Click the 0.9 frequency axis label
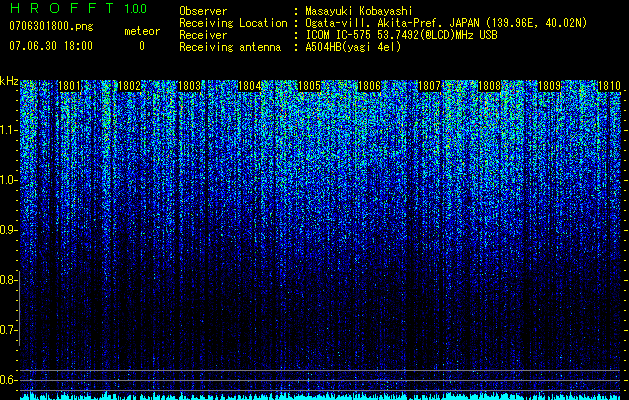629x400 pixels. (8, 230)
